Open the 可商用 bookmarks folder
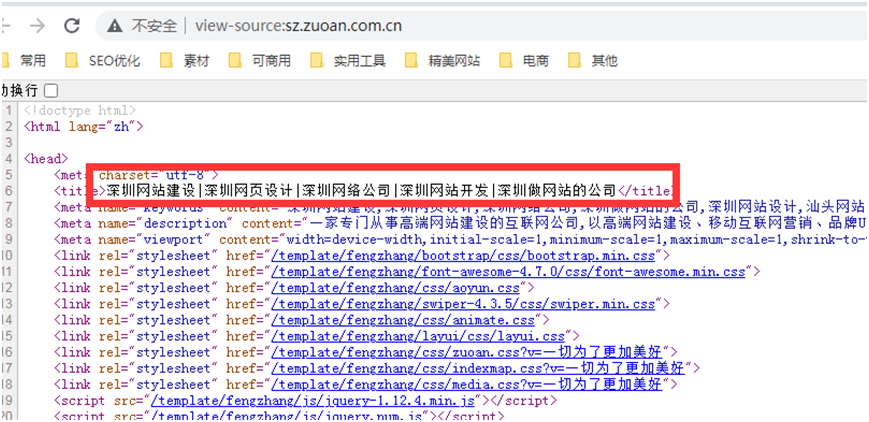The height and width of the screenshot is (422, 869). (x=260, y=61)
